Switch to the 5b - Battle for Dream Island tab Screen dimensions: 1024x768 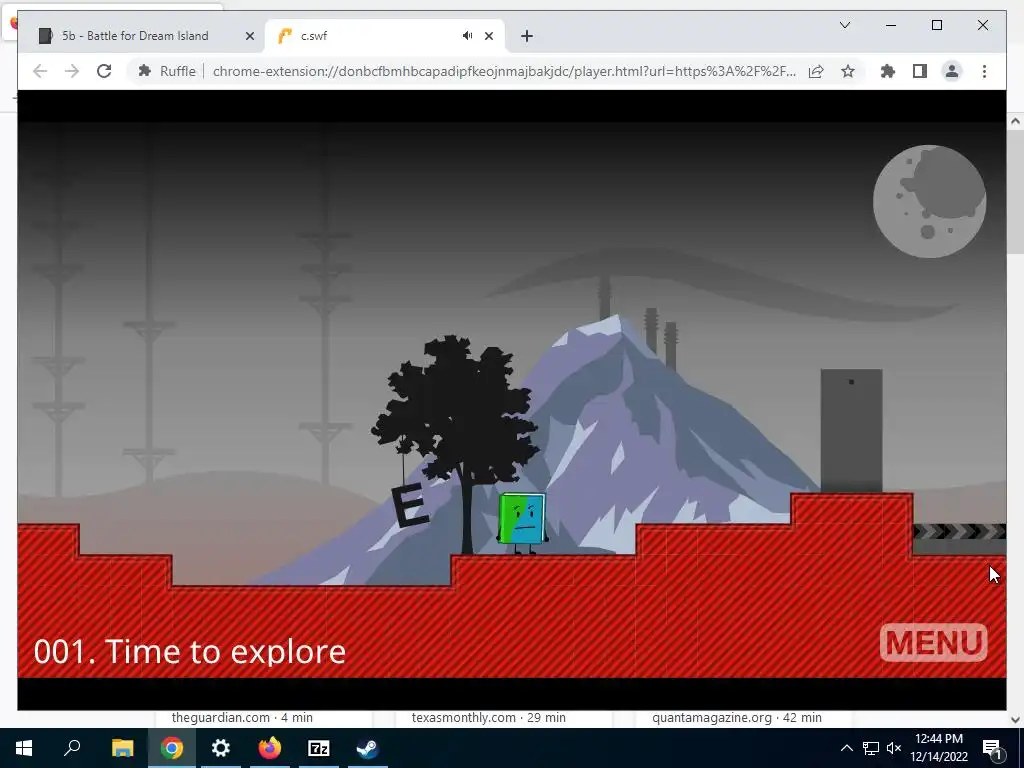pos(135,36)
